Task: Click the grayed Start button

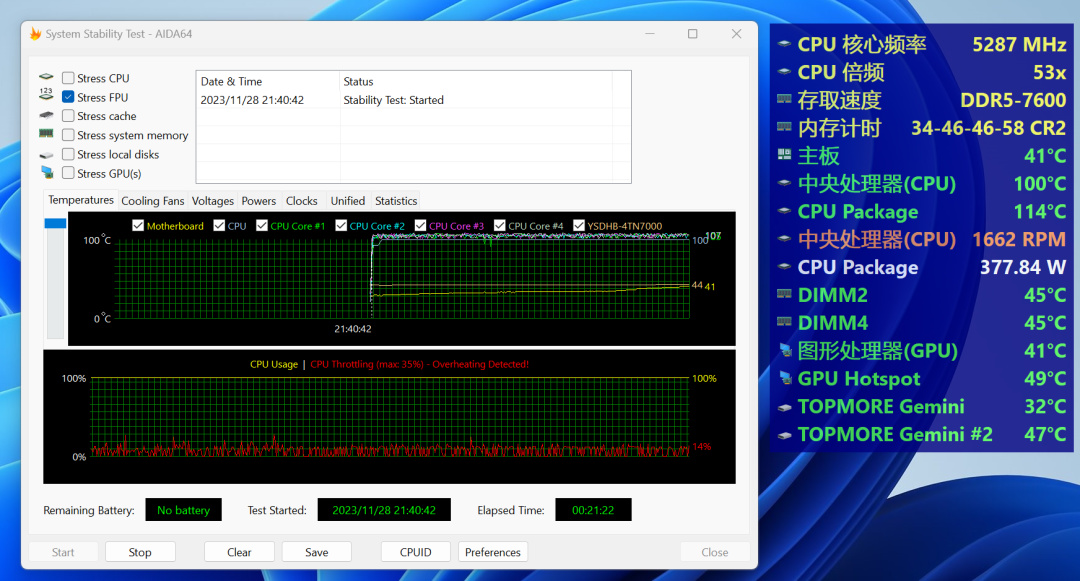Action: (63, 552)
